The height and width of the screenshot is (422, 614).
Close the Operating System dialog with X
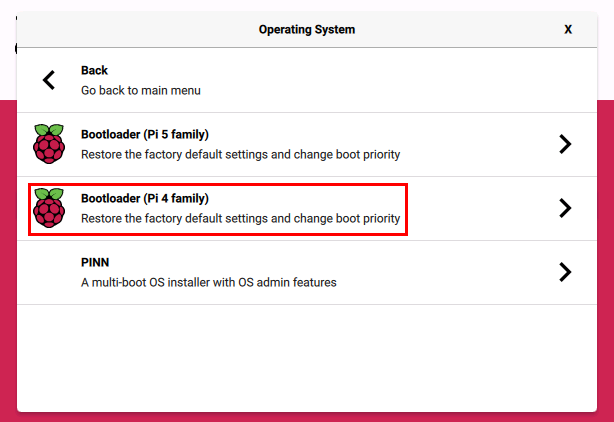tap(568, 29)
